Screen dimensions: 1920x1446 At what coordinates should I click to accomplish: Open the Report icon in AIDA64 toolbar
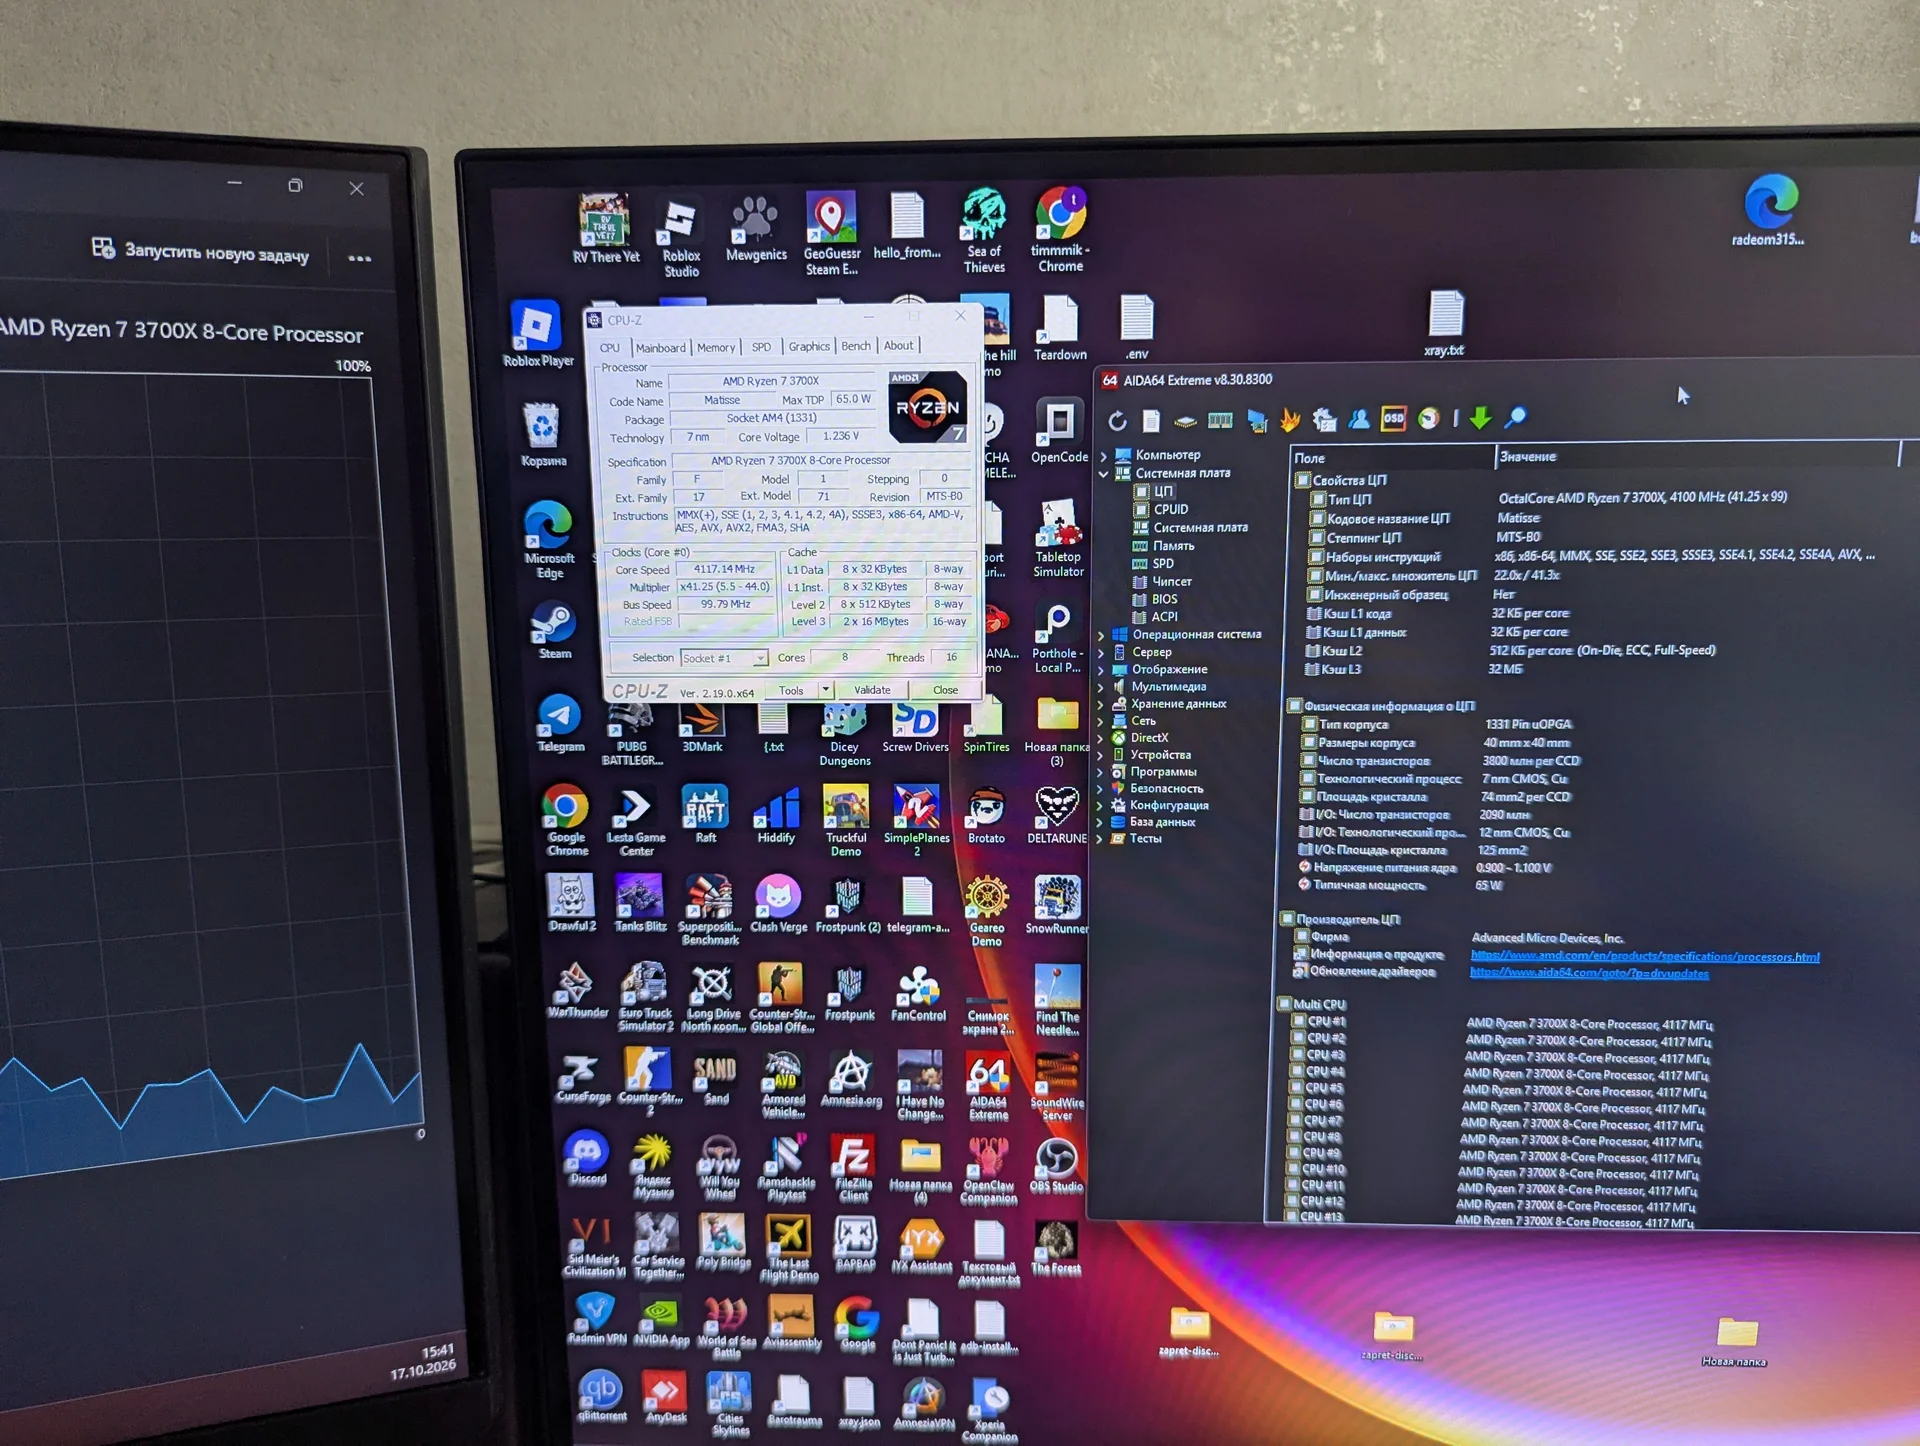click(1151, 421)
